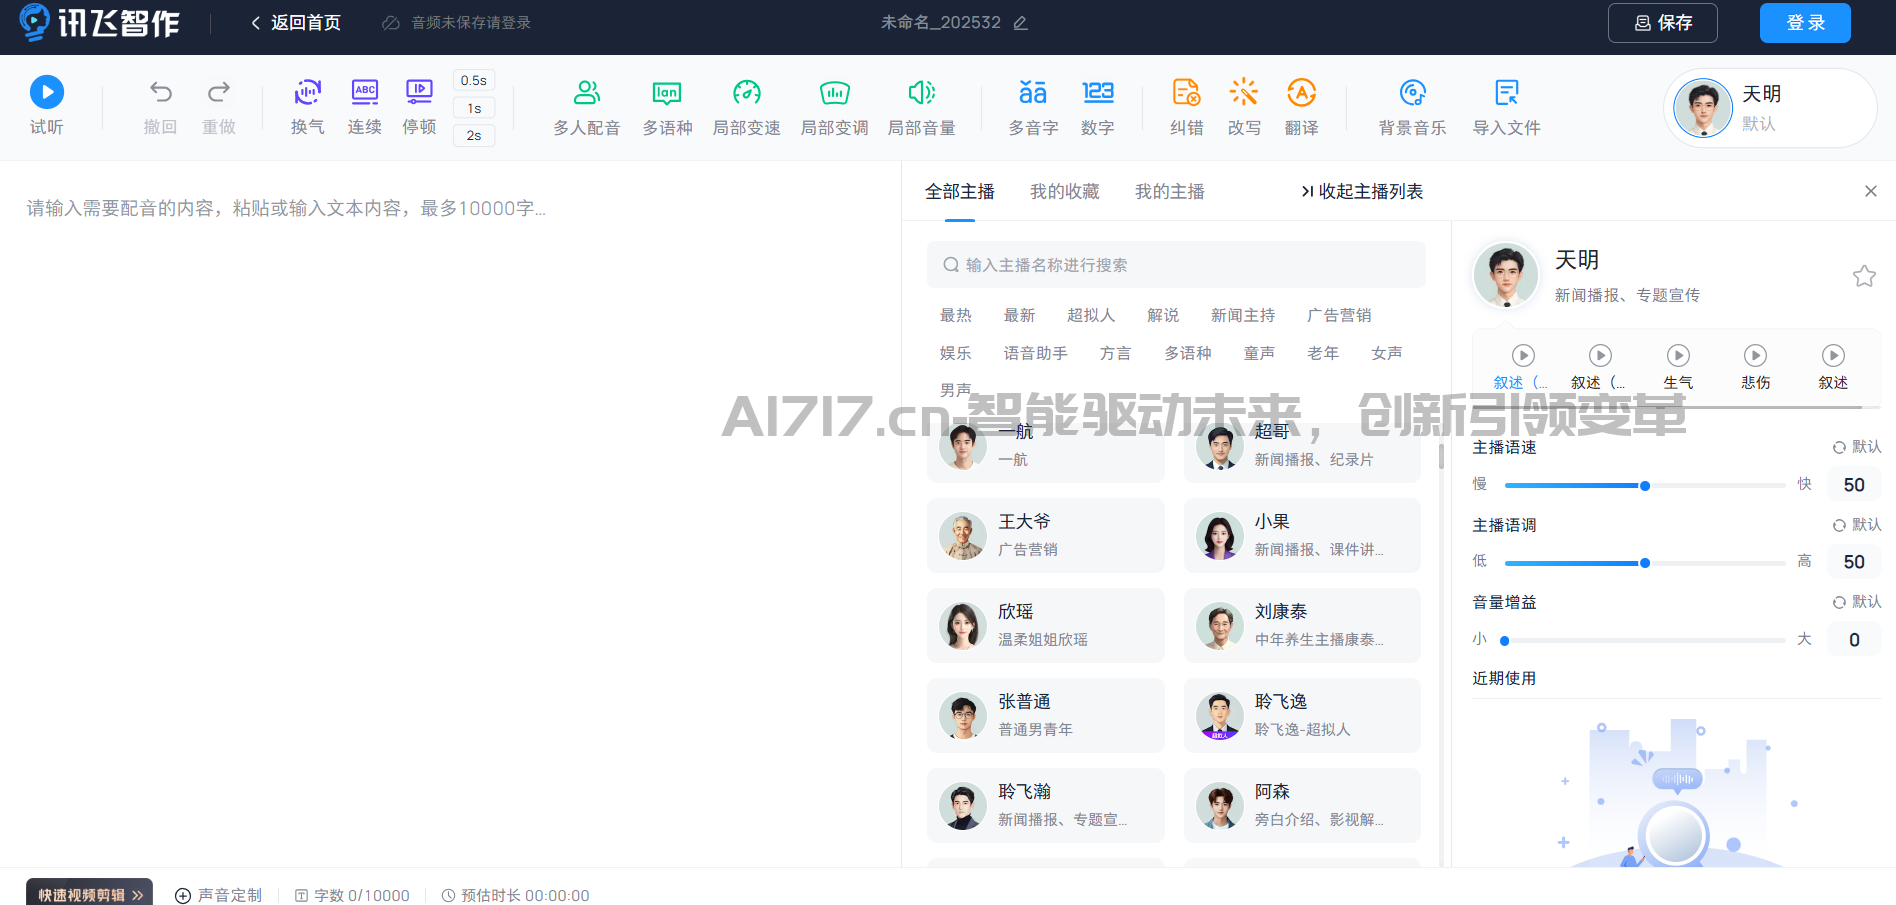Open 快速视频剪辑 quick video editing
This screenshot has width=1896, height=905.
click(90, 894)
